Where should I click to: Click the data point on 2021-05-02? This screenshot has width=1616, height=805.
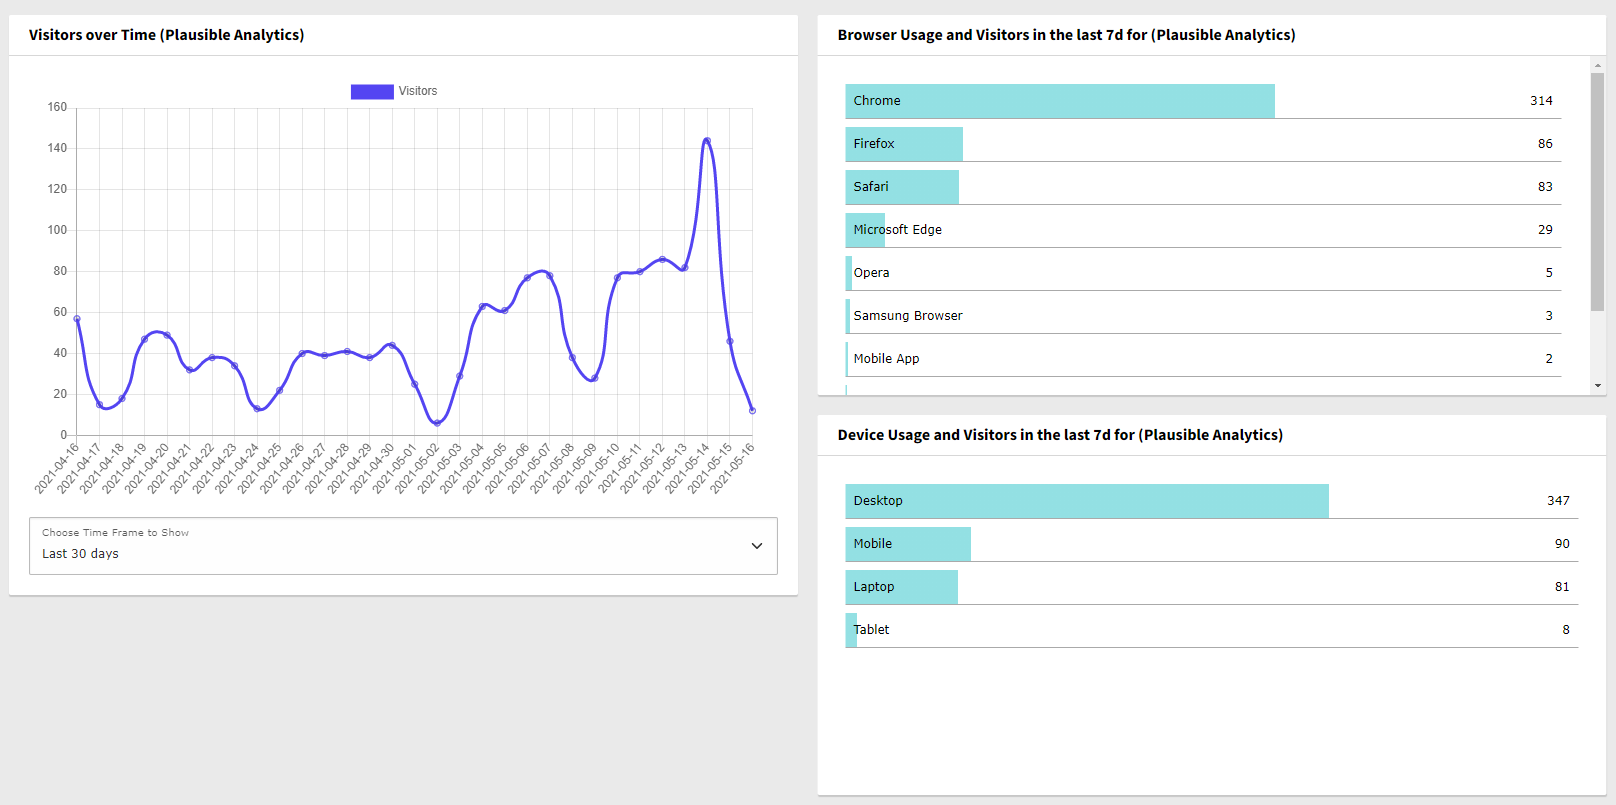point(437,423)
